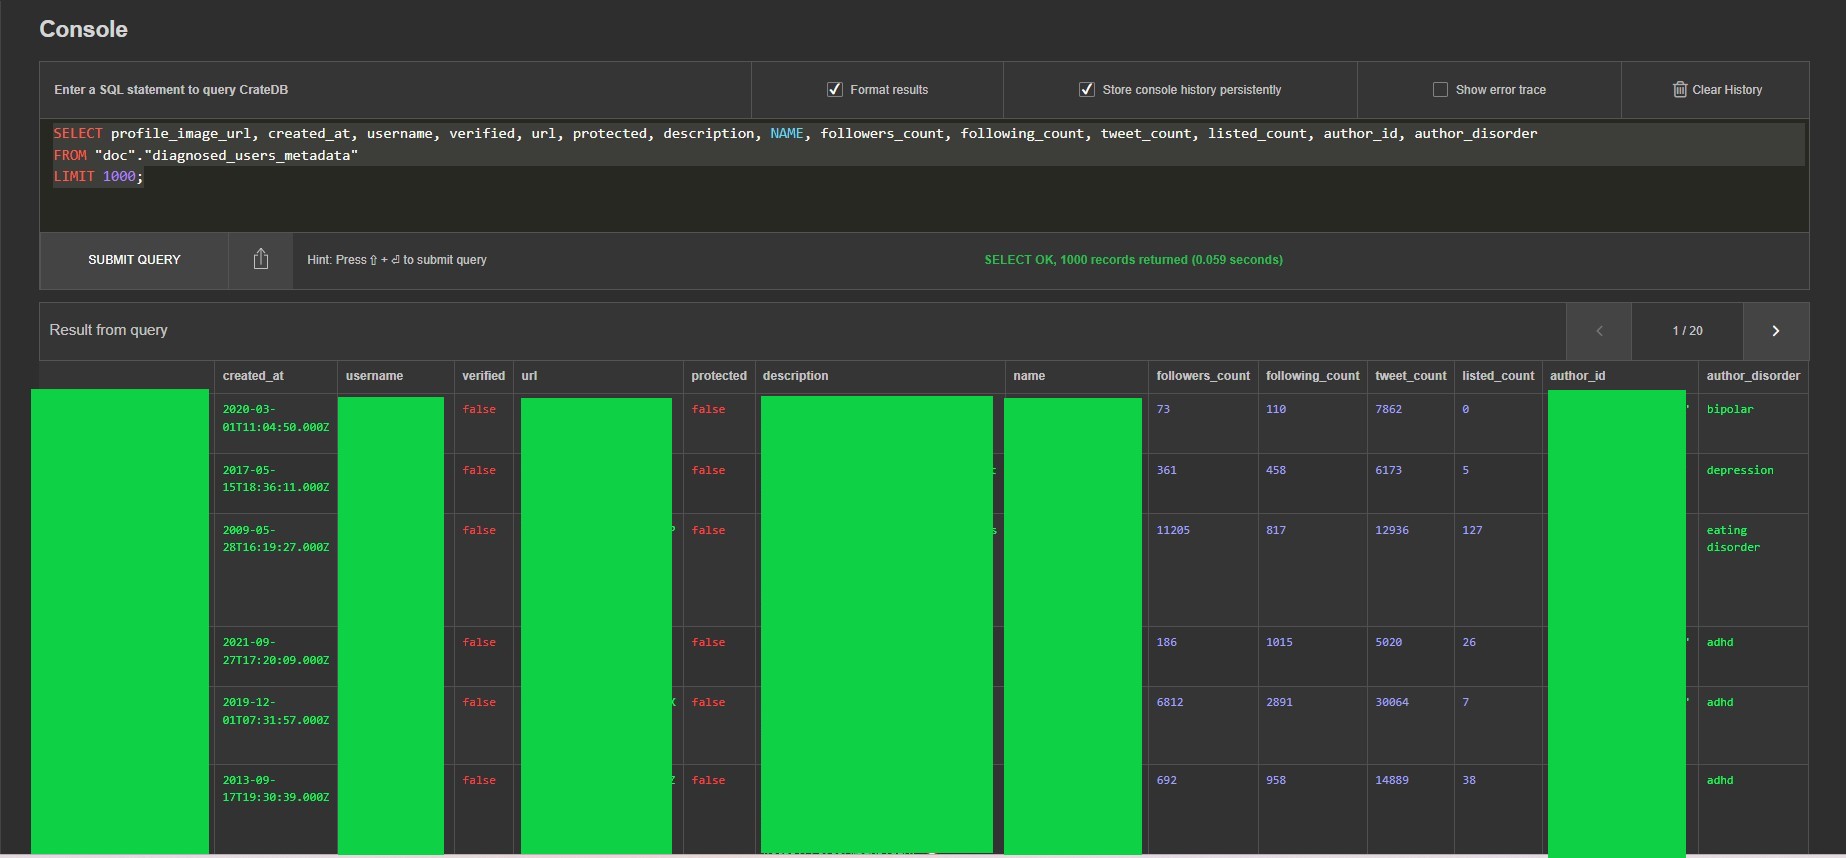Click the username column header
The height and width of the screenshot is (858, 1846).
(374, 376)
